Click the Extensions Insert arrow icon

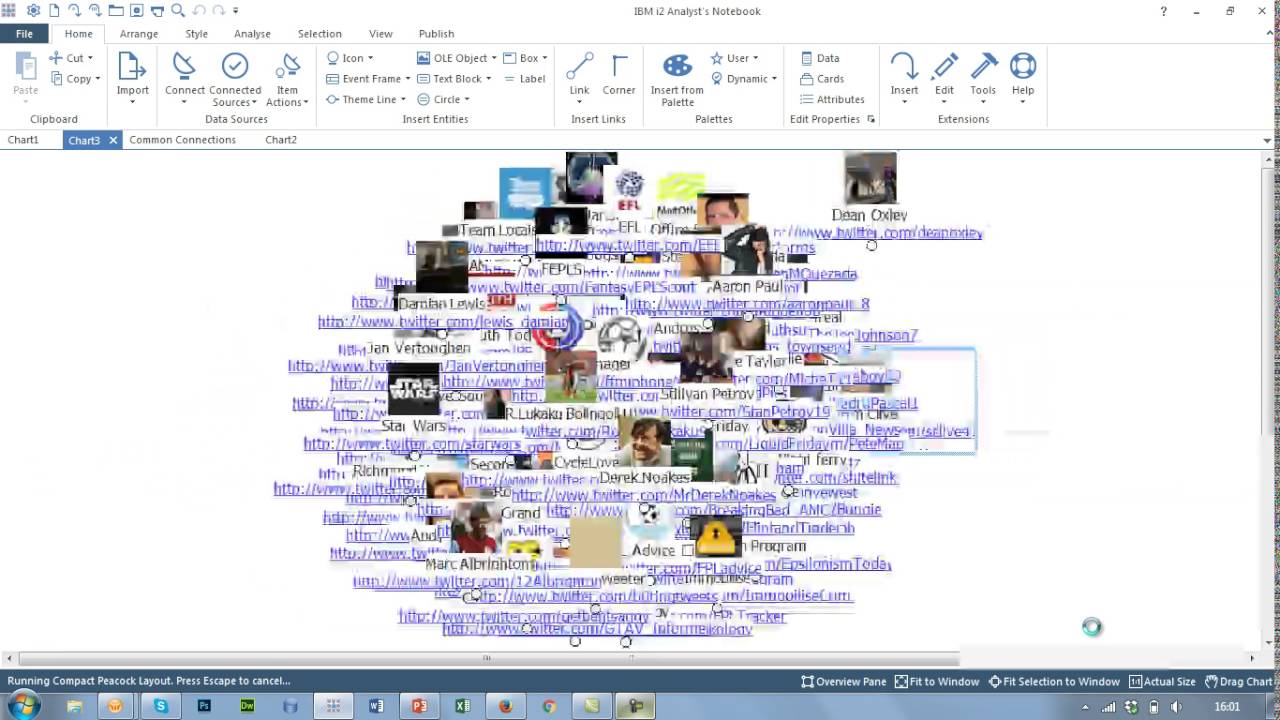(x=904, y=66)
